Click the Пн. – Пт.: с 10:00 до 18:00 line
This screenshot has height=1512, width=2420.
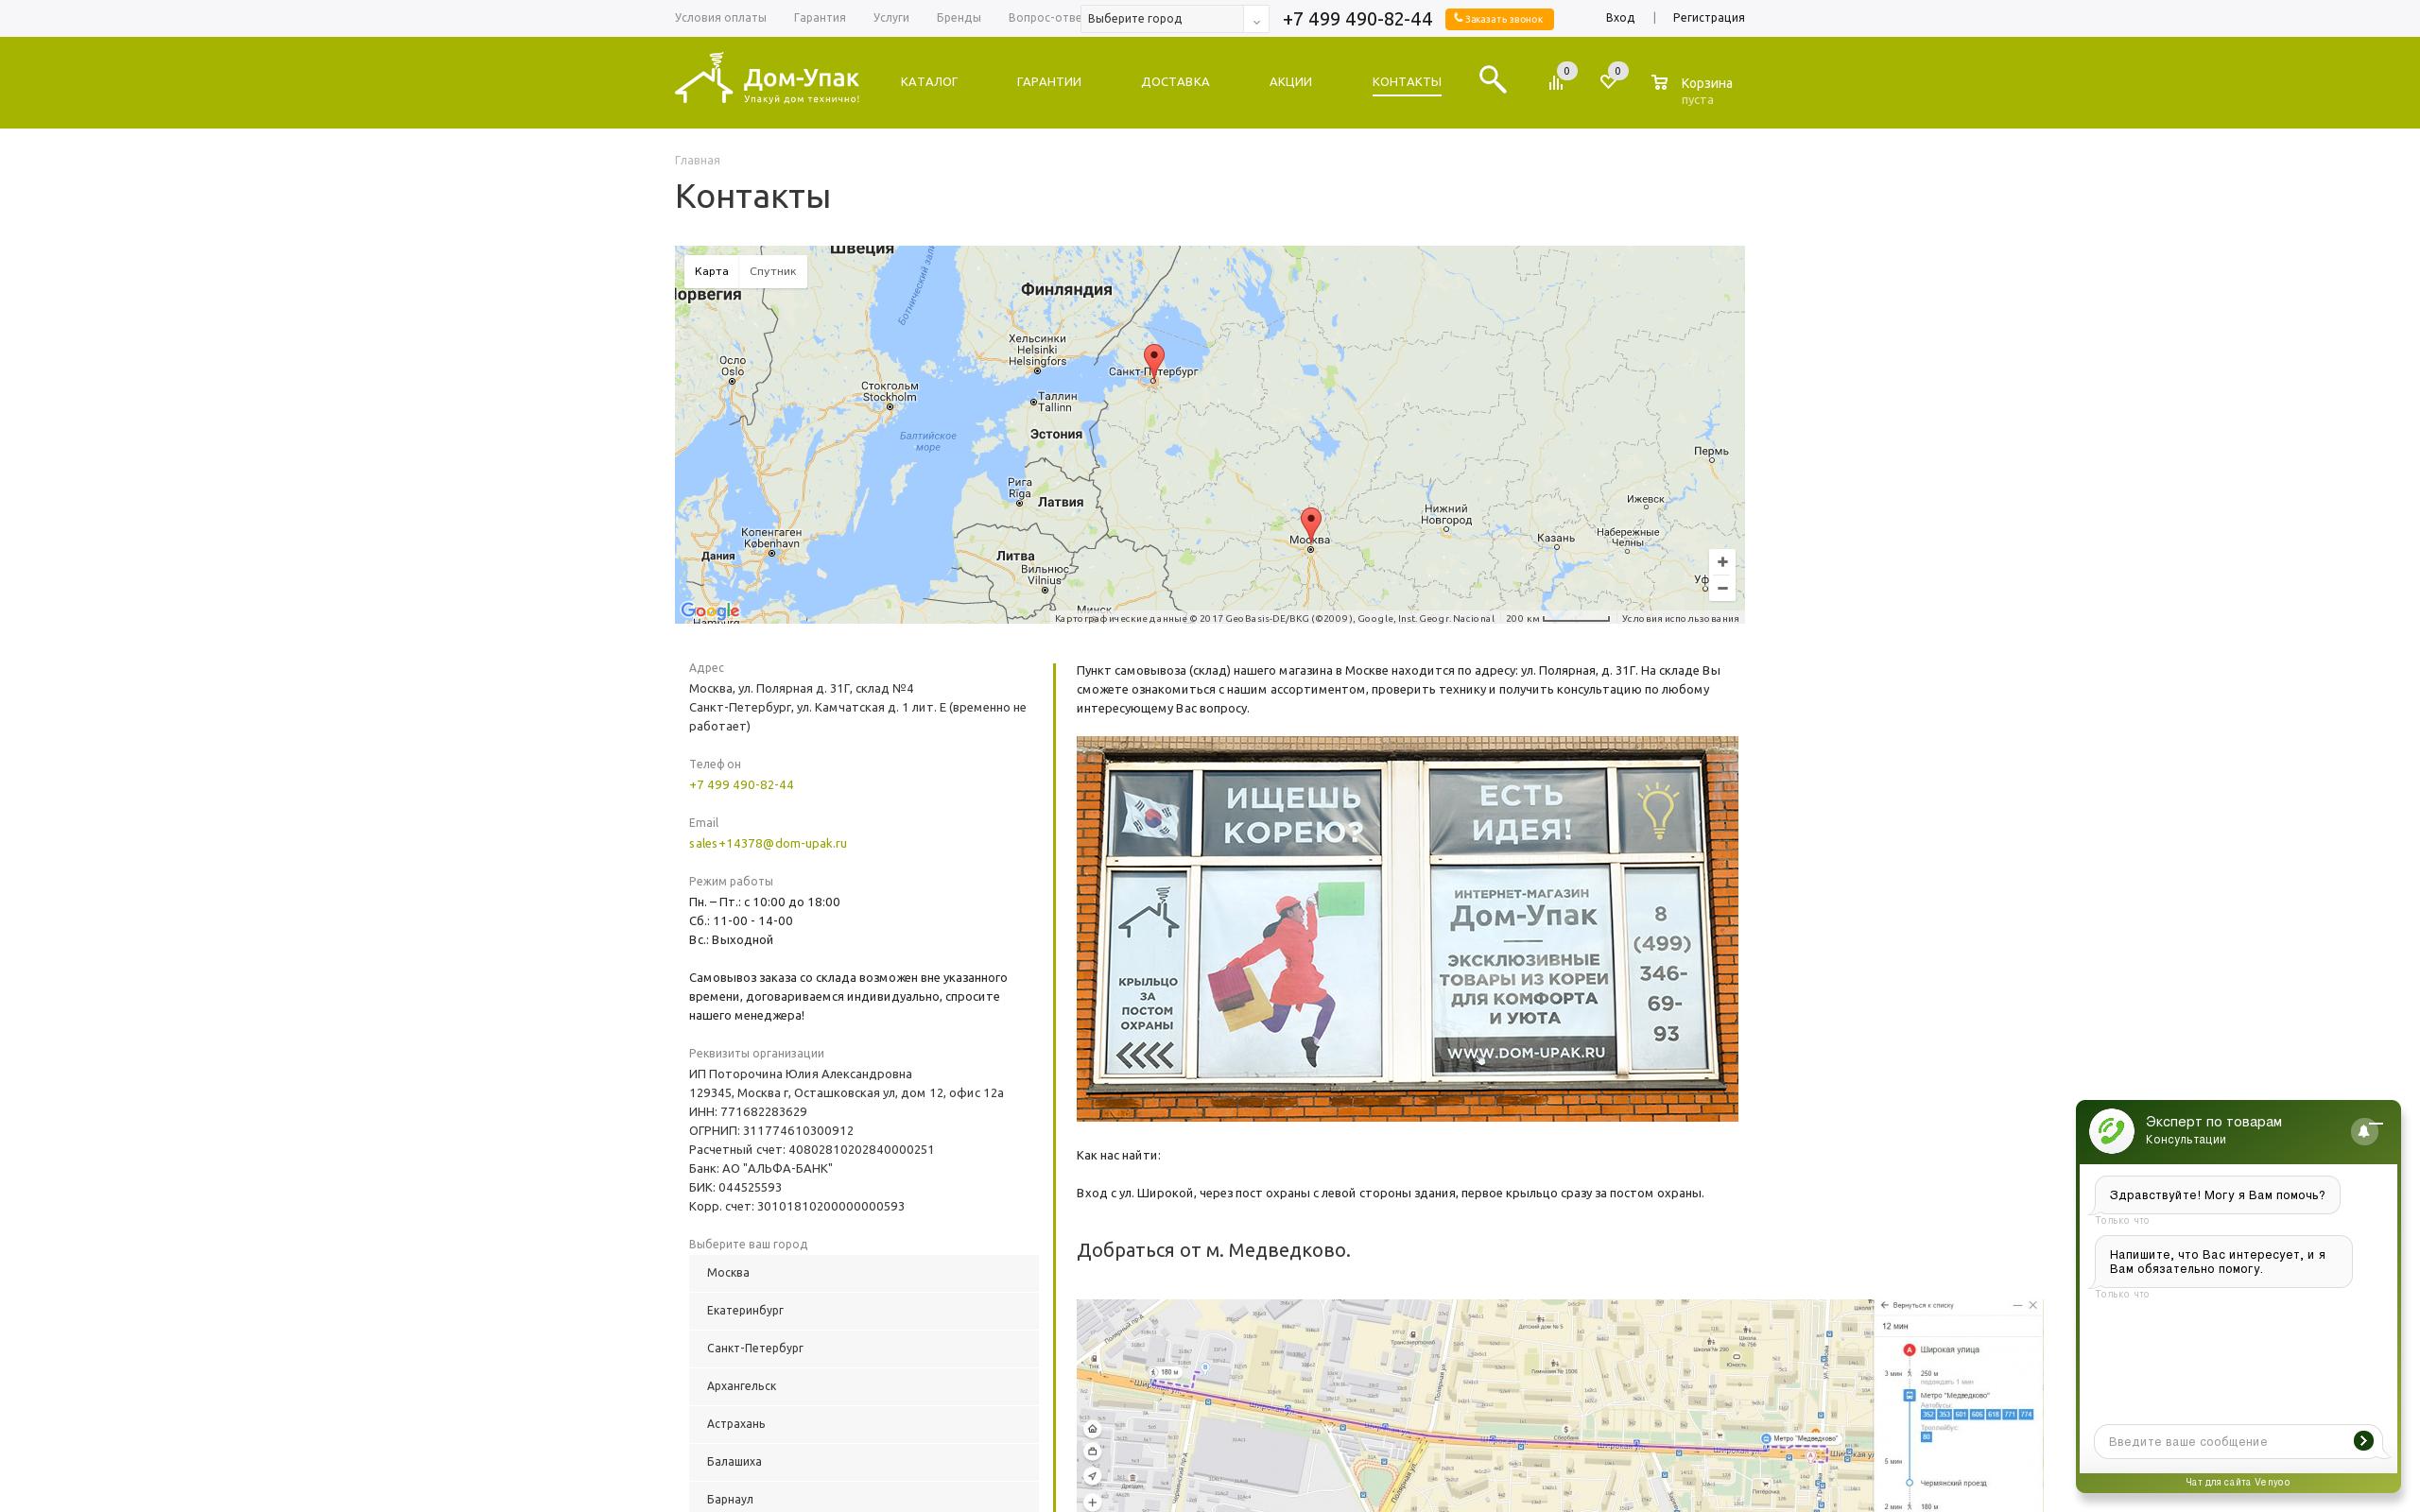click(x=764, y=902)
